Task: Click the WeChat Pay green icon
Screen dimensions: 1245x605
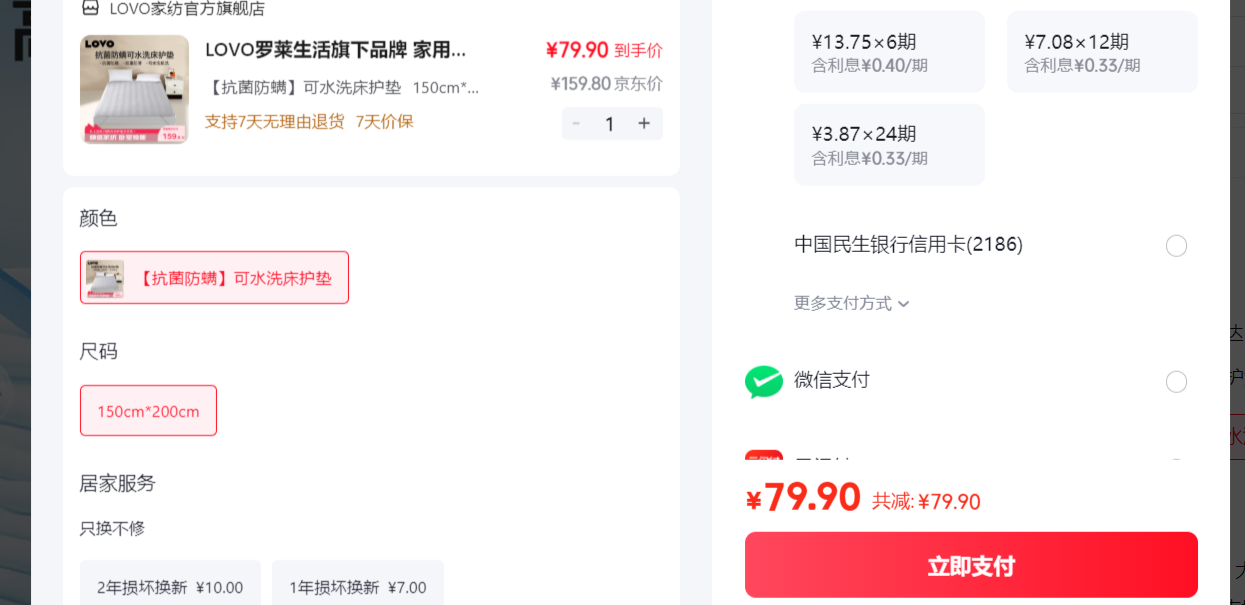Action: point(764,381)
